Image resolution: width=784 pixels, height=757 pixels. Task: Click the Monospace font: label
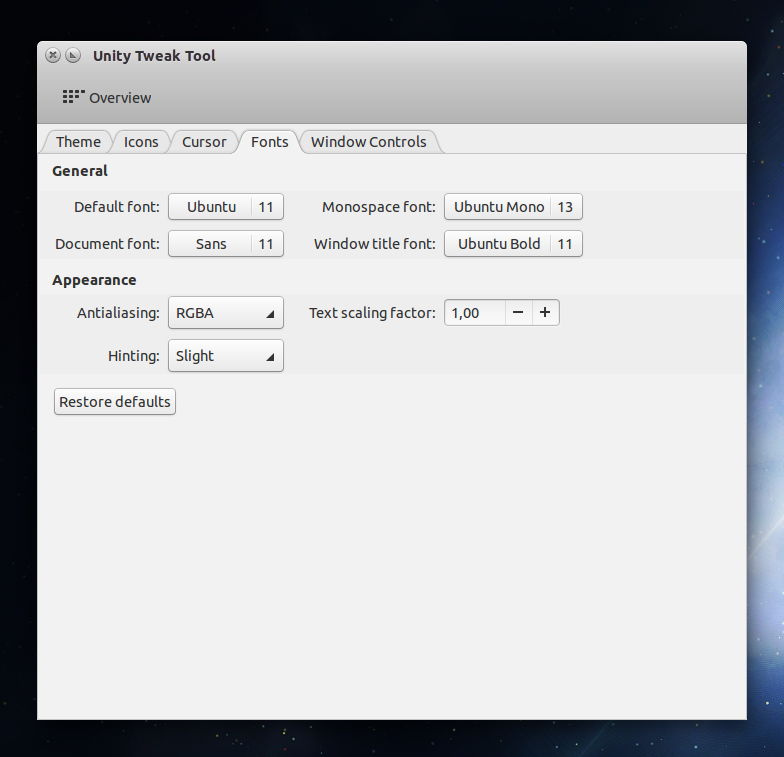tap(378, 207)
